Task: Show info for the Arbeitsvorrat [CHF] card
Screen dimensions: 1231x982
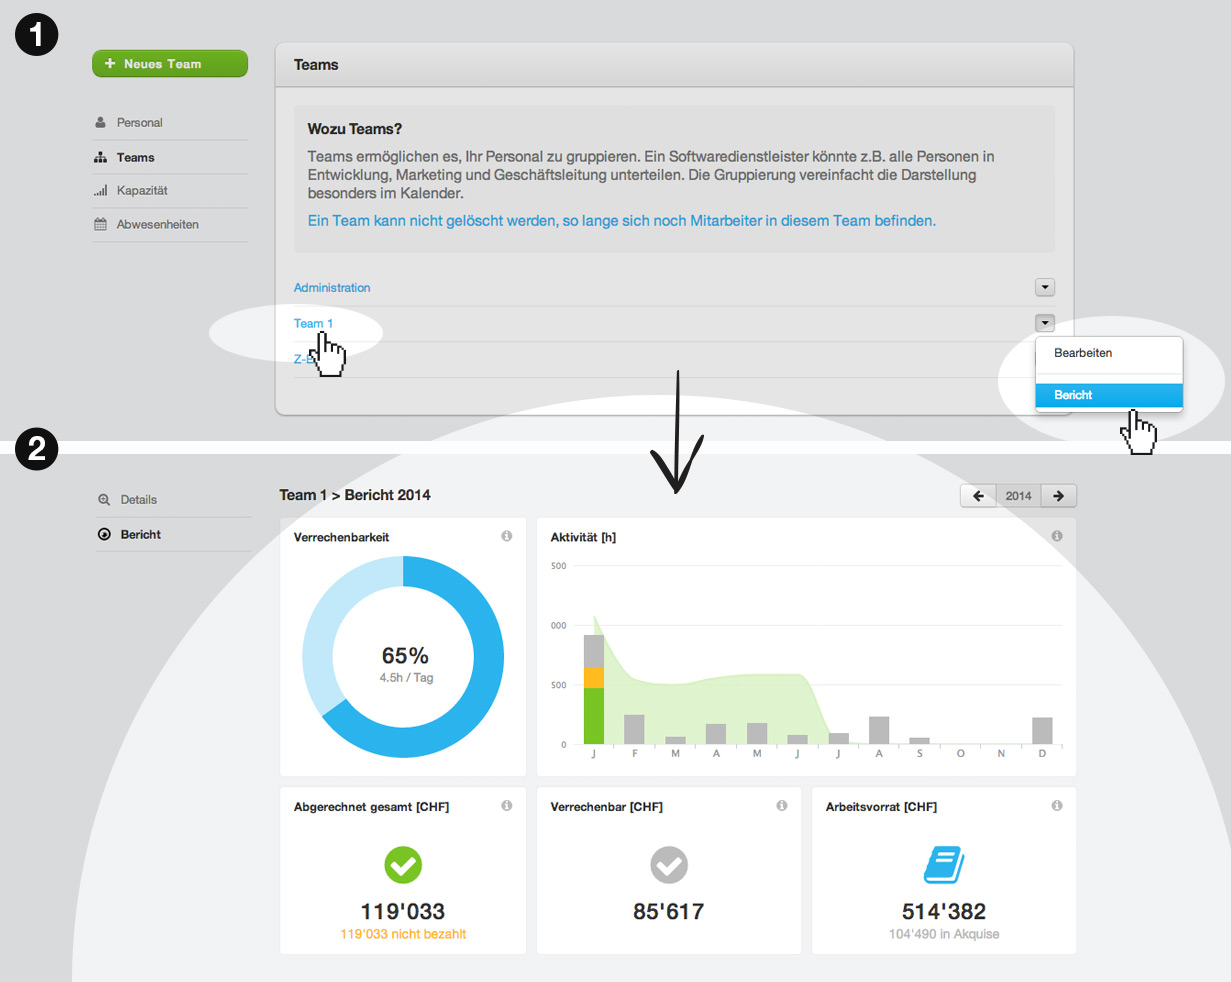Action: click(1057, 806)
